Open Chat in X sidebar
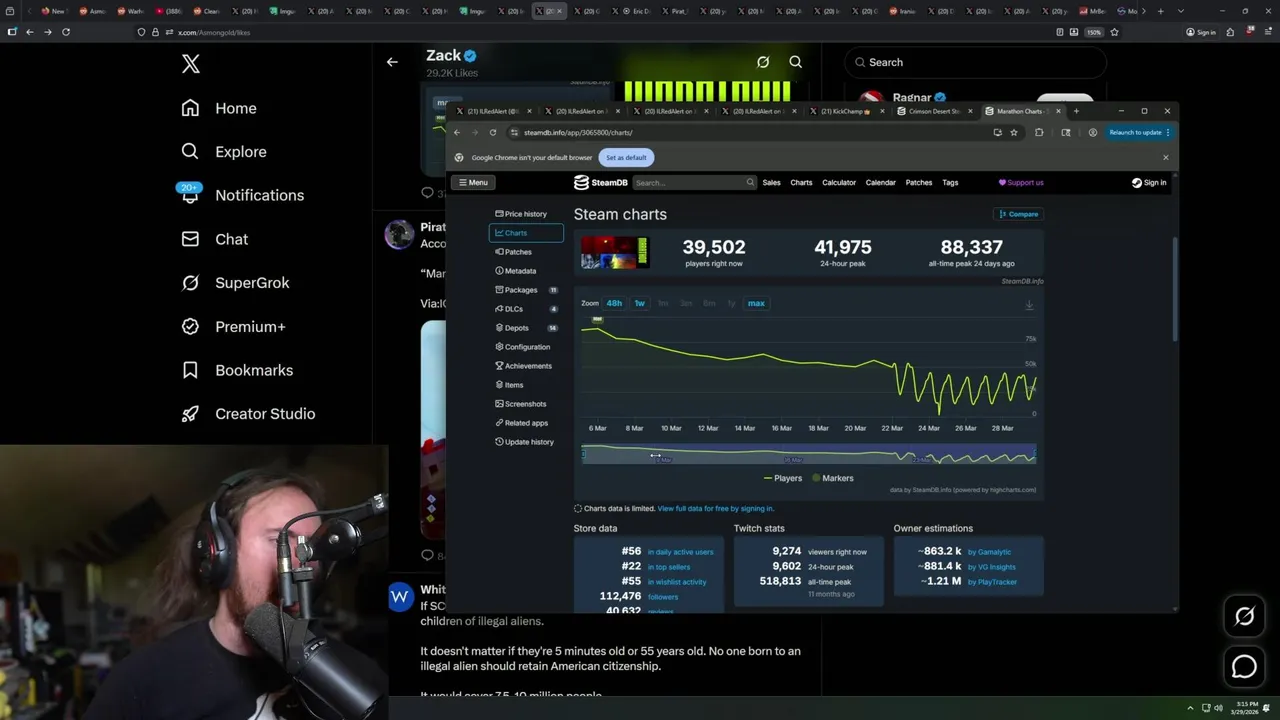Image resolution: width=1280 pixels, height=720 pixels. tap(214, 239)
